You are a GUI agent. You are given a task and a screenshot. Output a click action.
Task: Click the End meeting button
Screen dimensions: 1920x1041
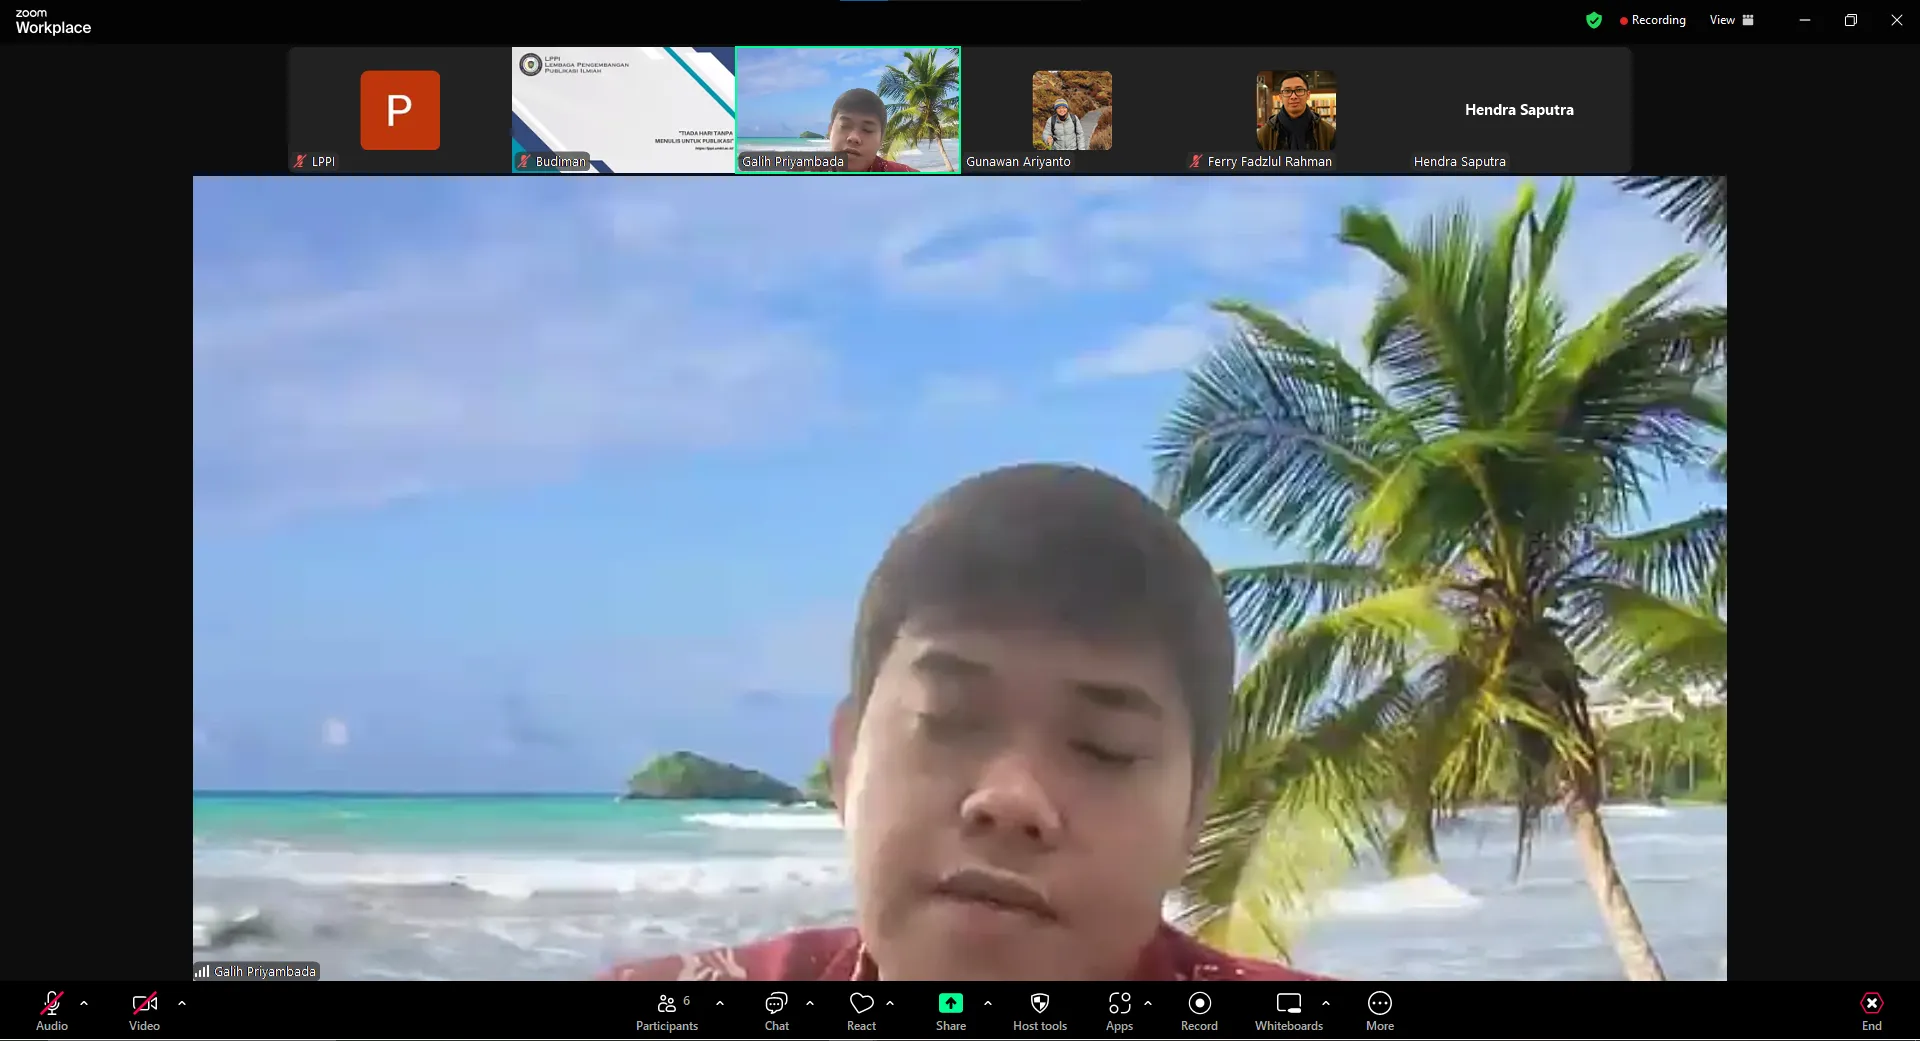[x=1871, y=1010]
